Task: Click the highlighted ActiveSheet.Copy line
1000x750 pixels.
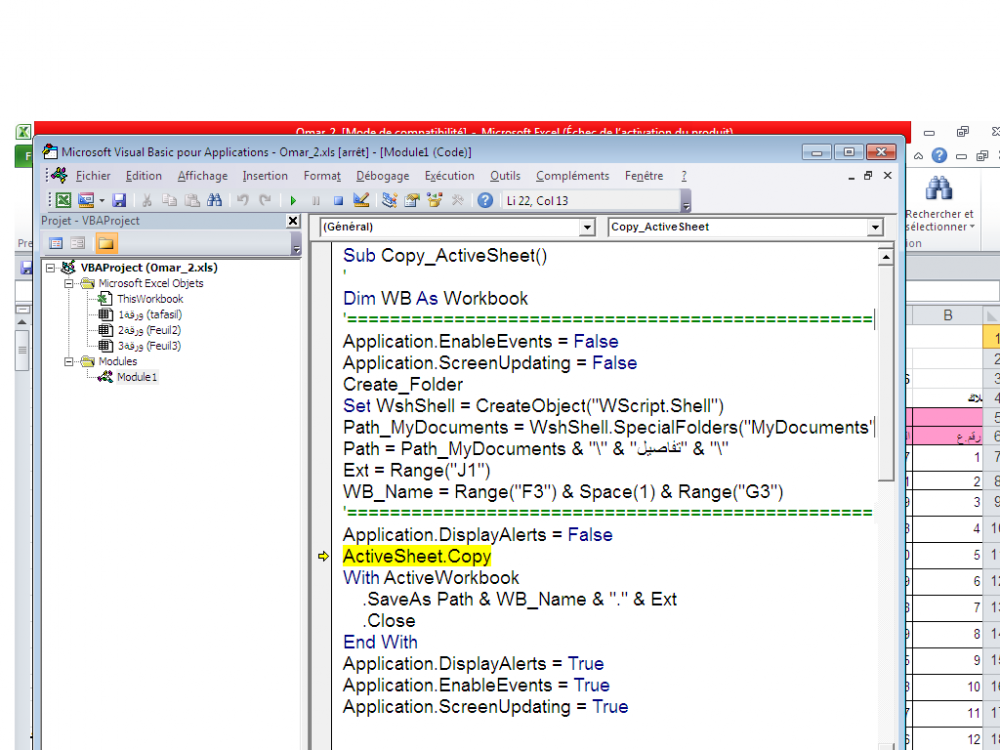Action: (x=417, y=557)
